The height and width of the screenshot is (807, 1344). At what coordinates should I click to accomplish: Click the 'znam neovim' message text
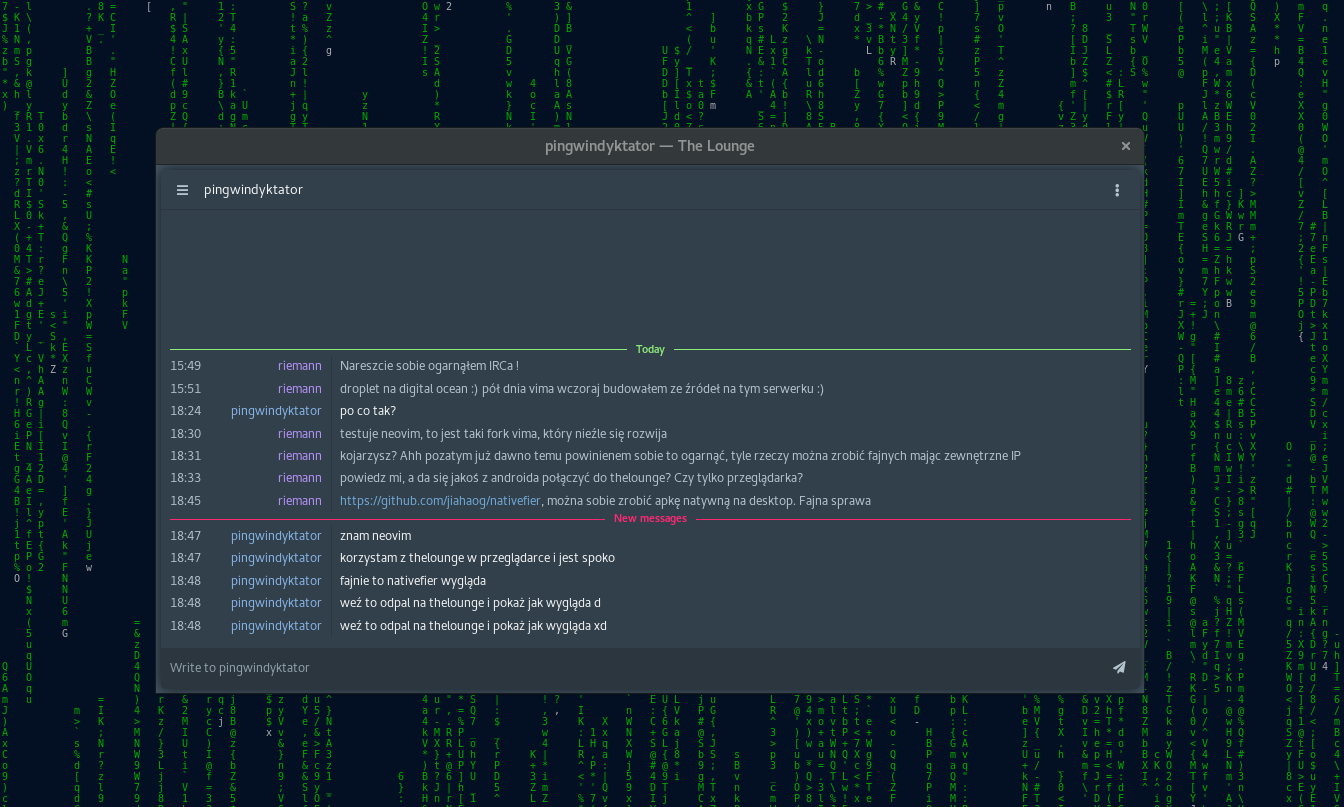coord(375,536)
